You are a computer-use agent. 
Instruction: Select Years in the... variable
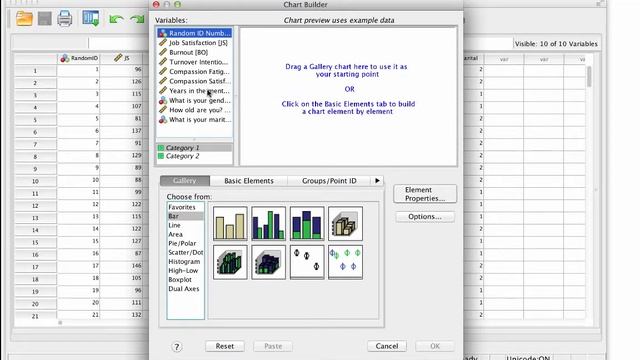point(195,91)
